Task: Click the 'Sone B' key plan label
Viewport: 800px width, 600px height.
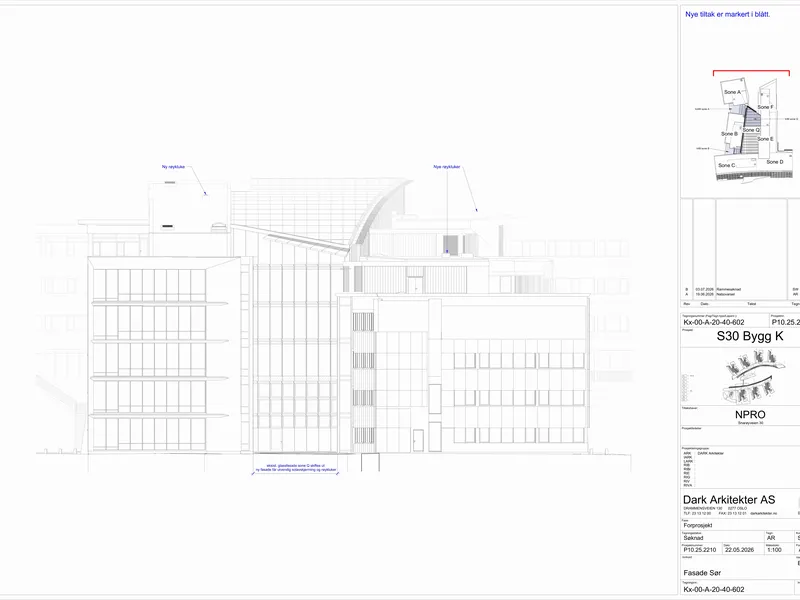Action: (x=729, y=134)
